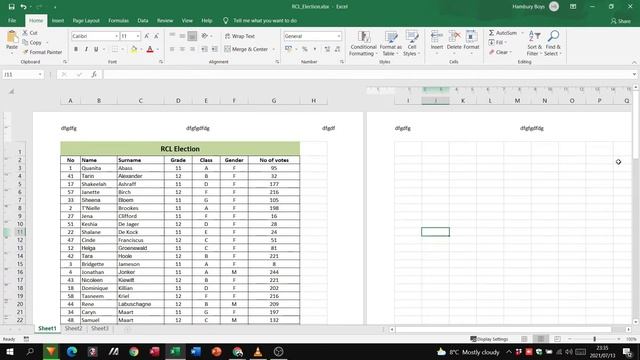640x360 pixels.
Task: Switch to the Page Layout ribbon tab
Action: 86,20
